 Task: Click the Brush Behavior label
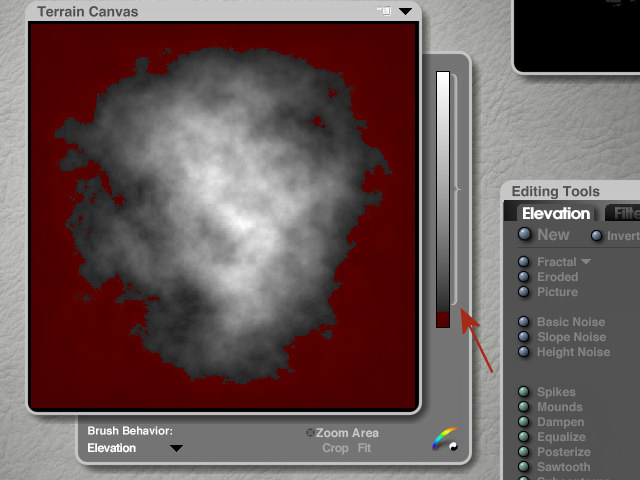130,431
